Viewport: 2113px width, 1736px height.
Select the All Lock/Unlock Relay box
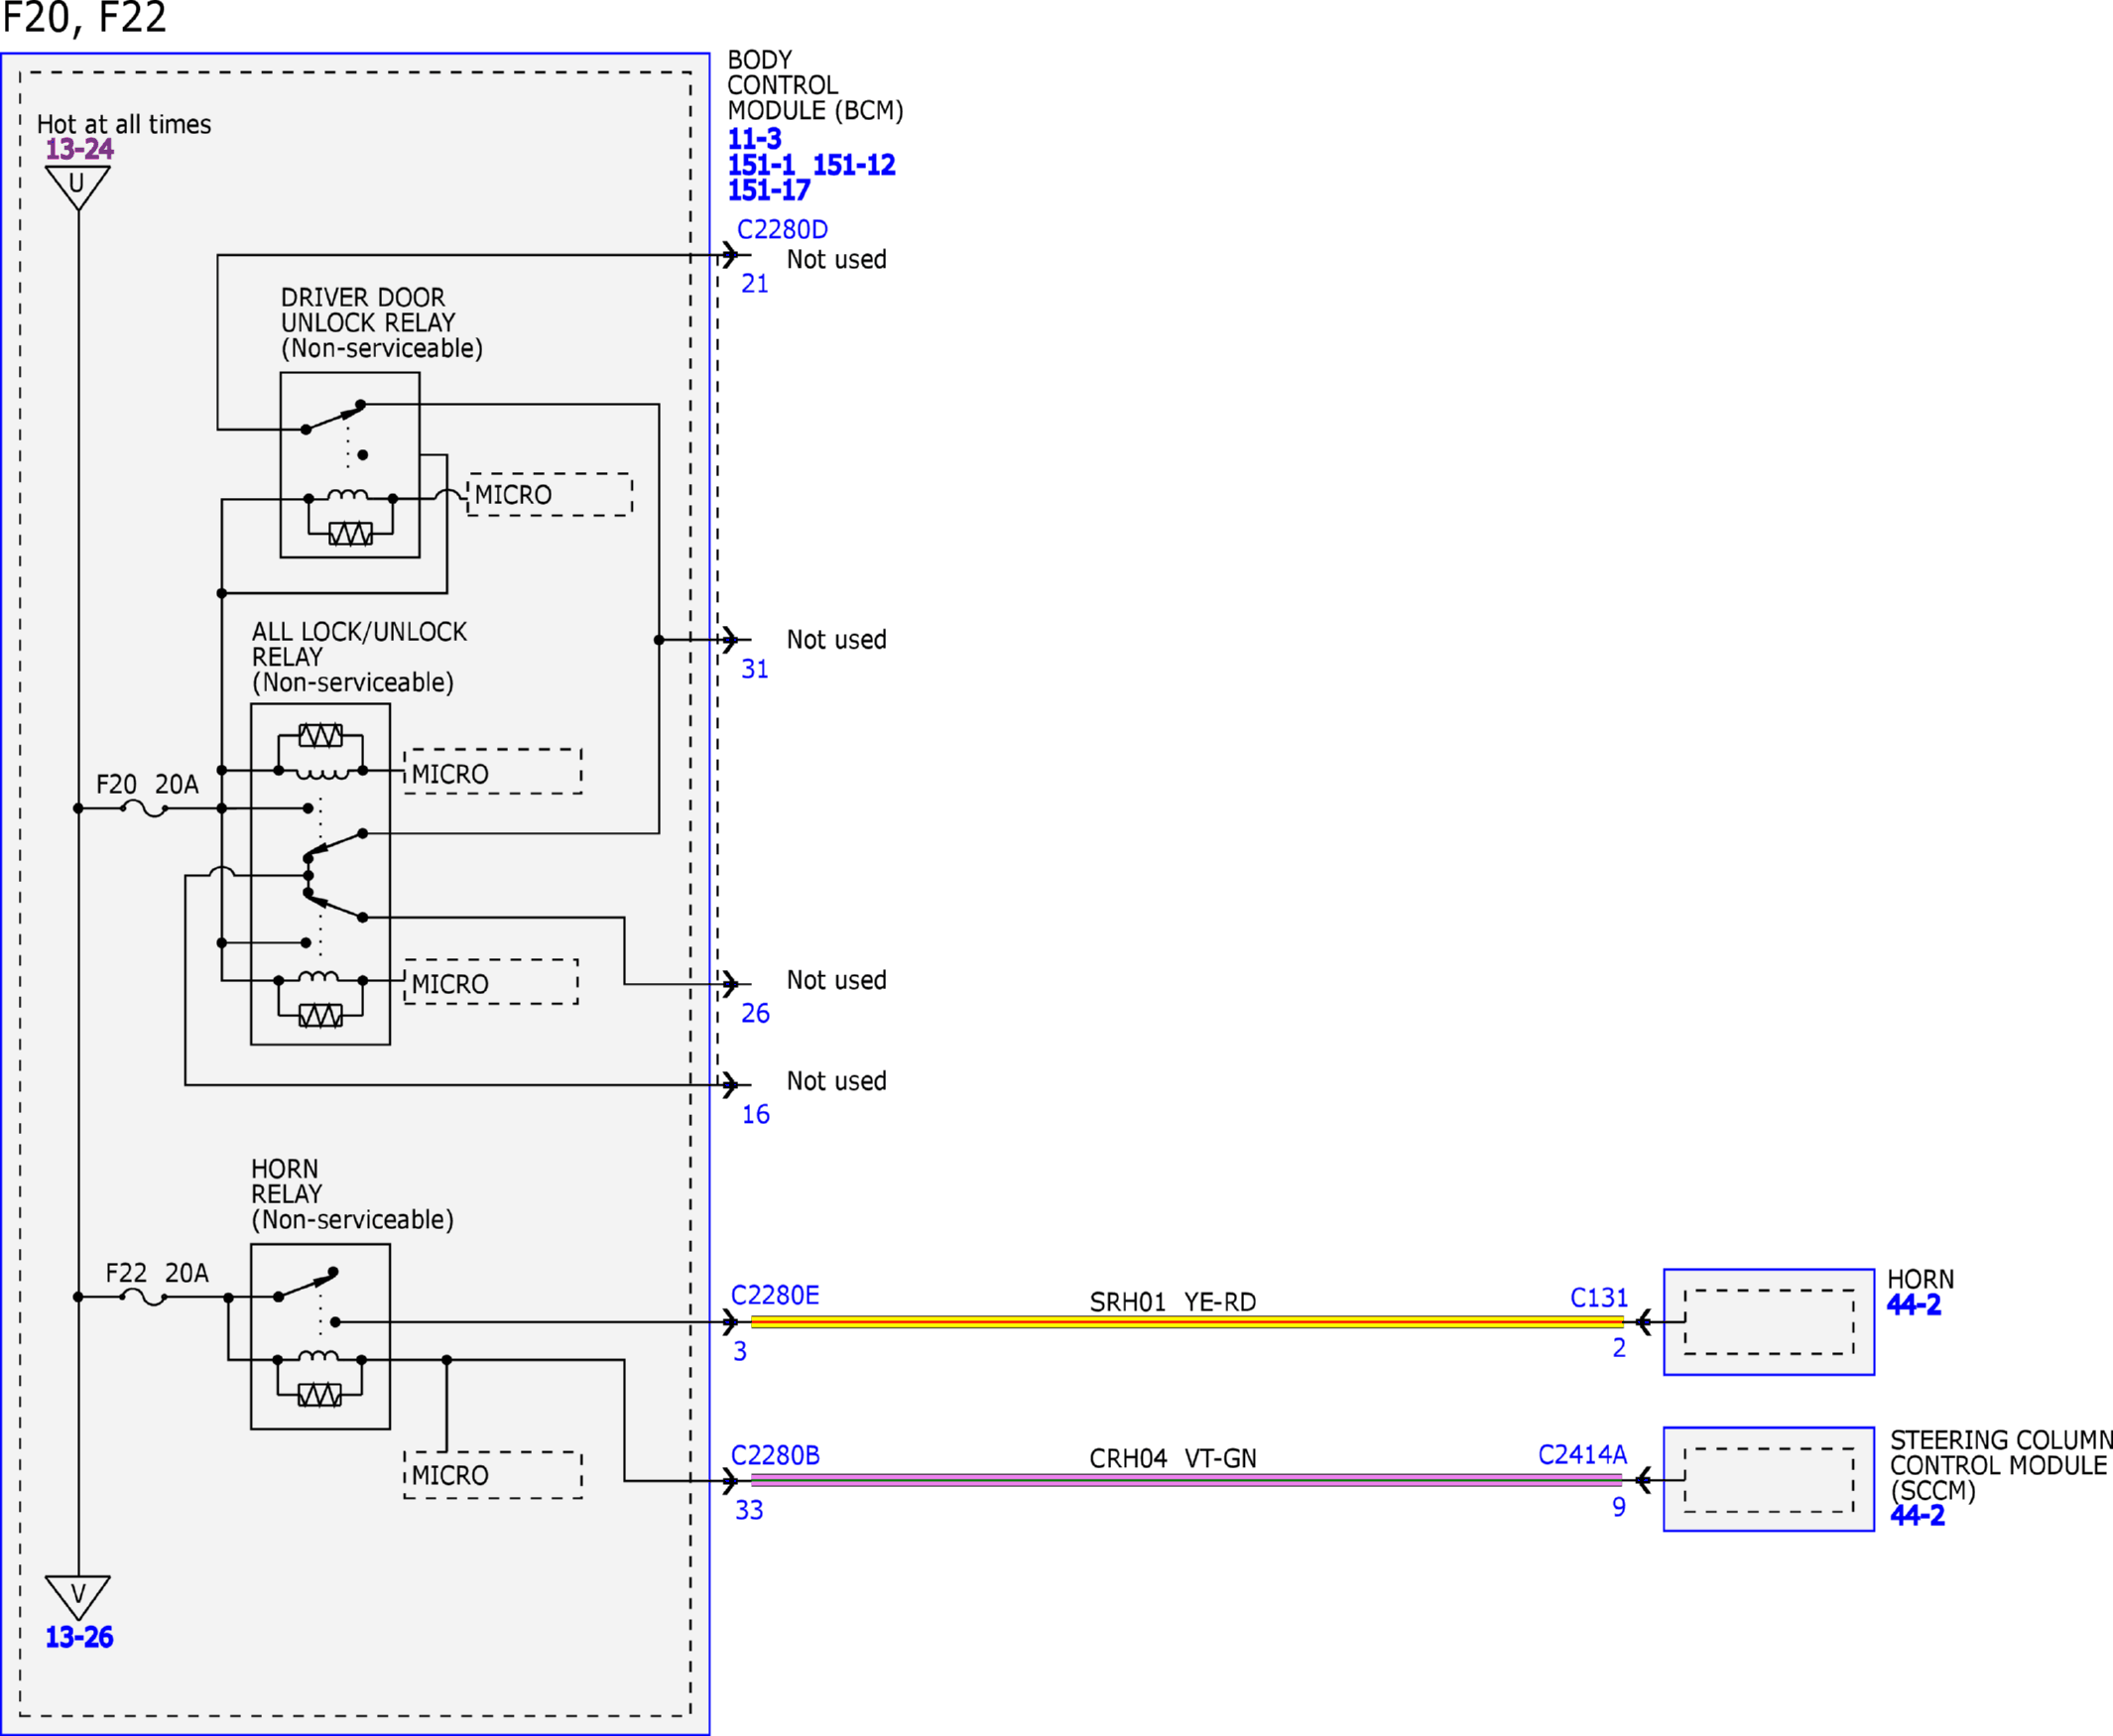pos(320,874)
